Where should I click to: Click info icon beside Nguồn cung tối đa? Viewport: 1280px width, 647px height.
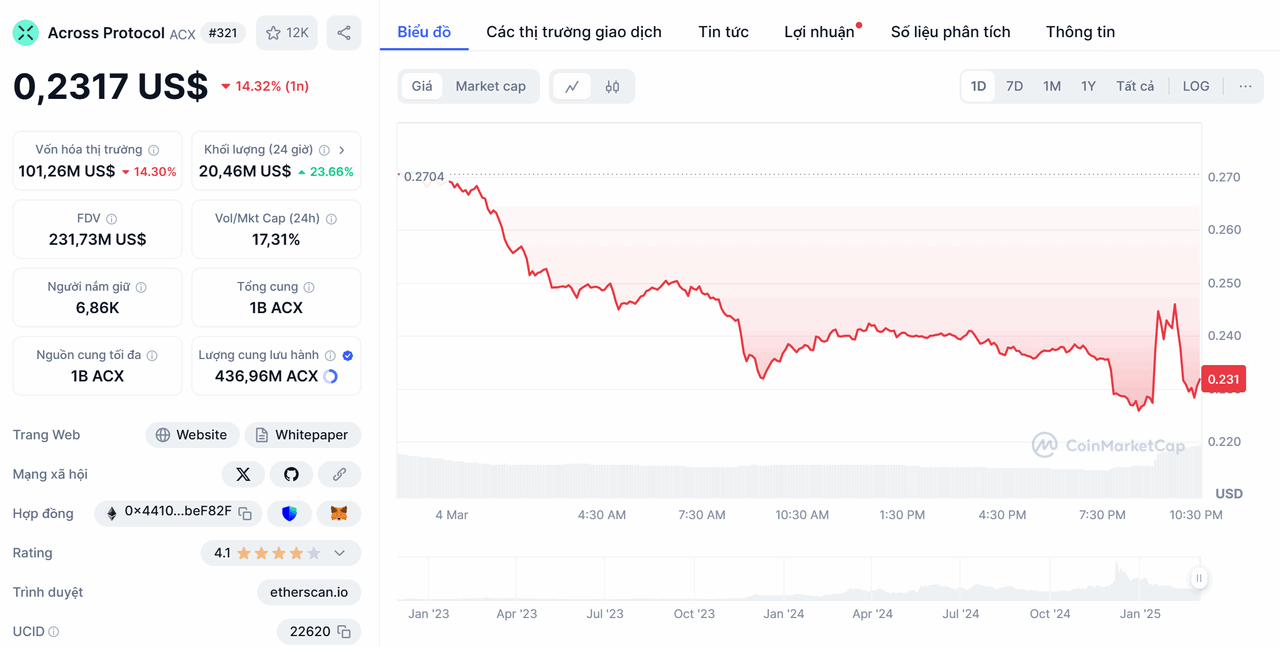(x=152, y=355)
